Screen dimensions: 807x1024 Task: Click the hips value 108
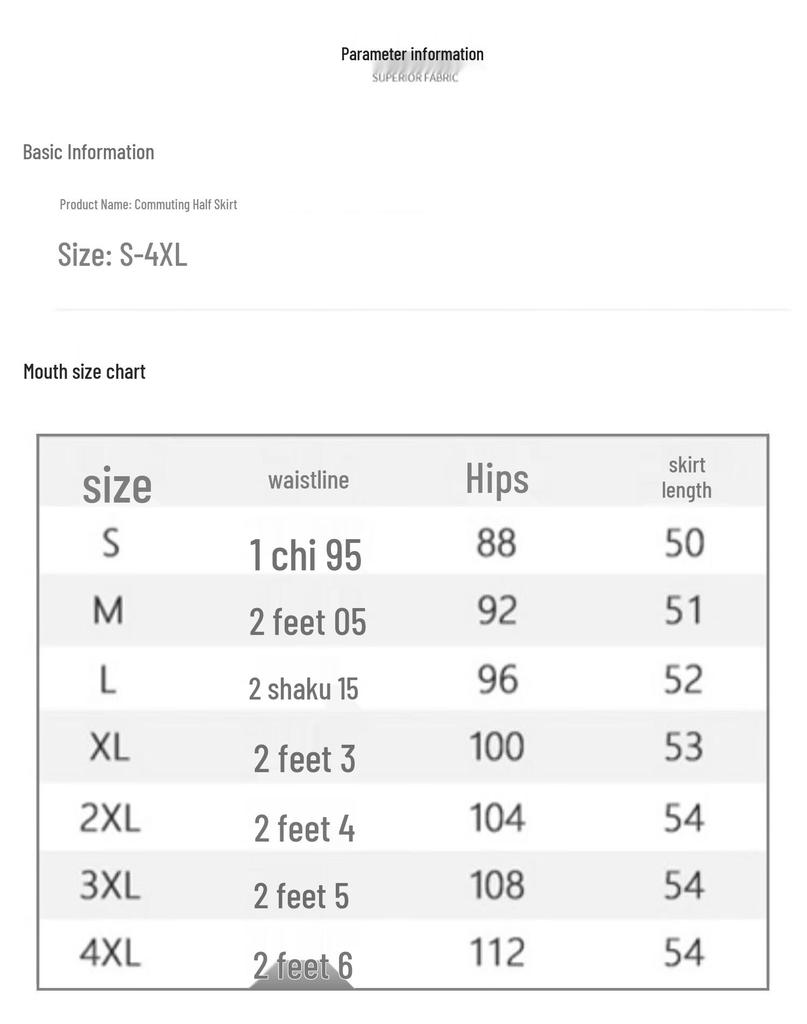pos(498,886)
